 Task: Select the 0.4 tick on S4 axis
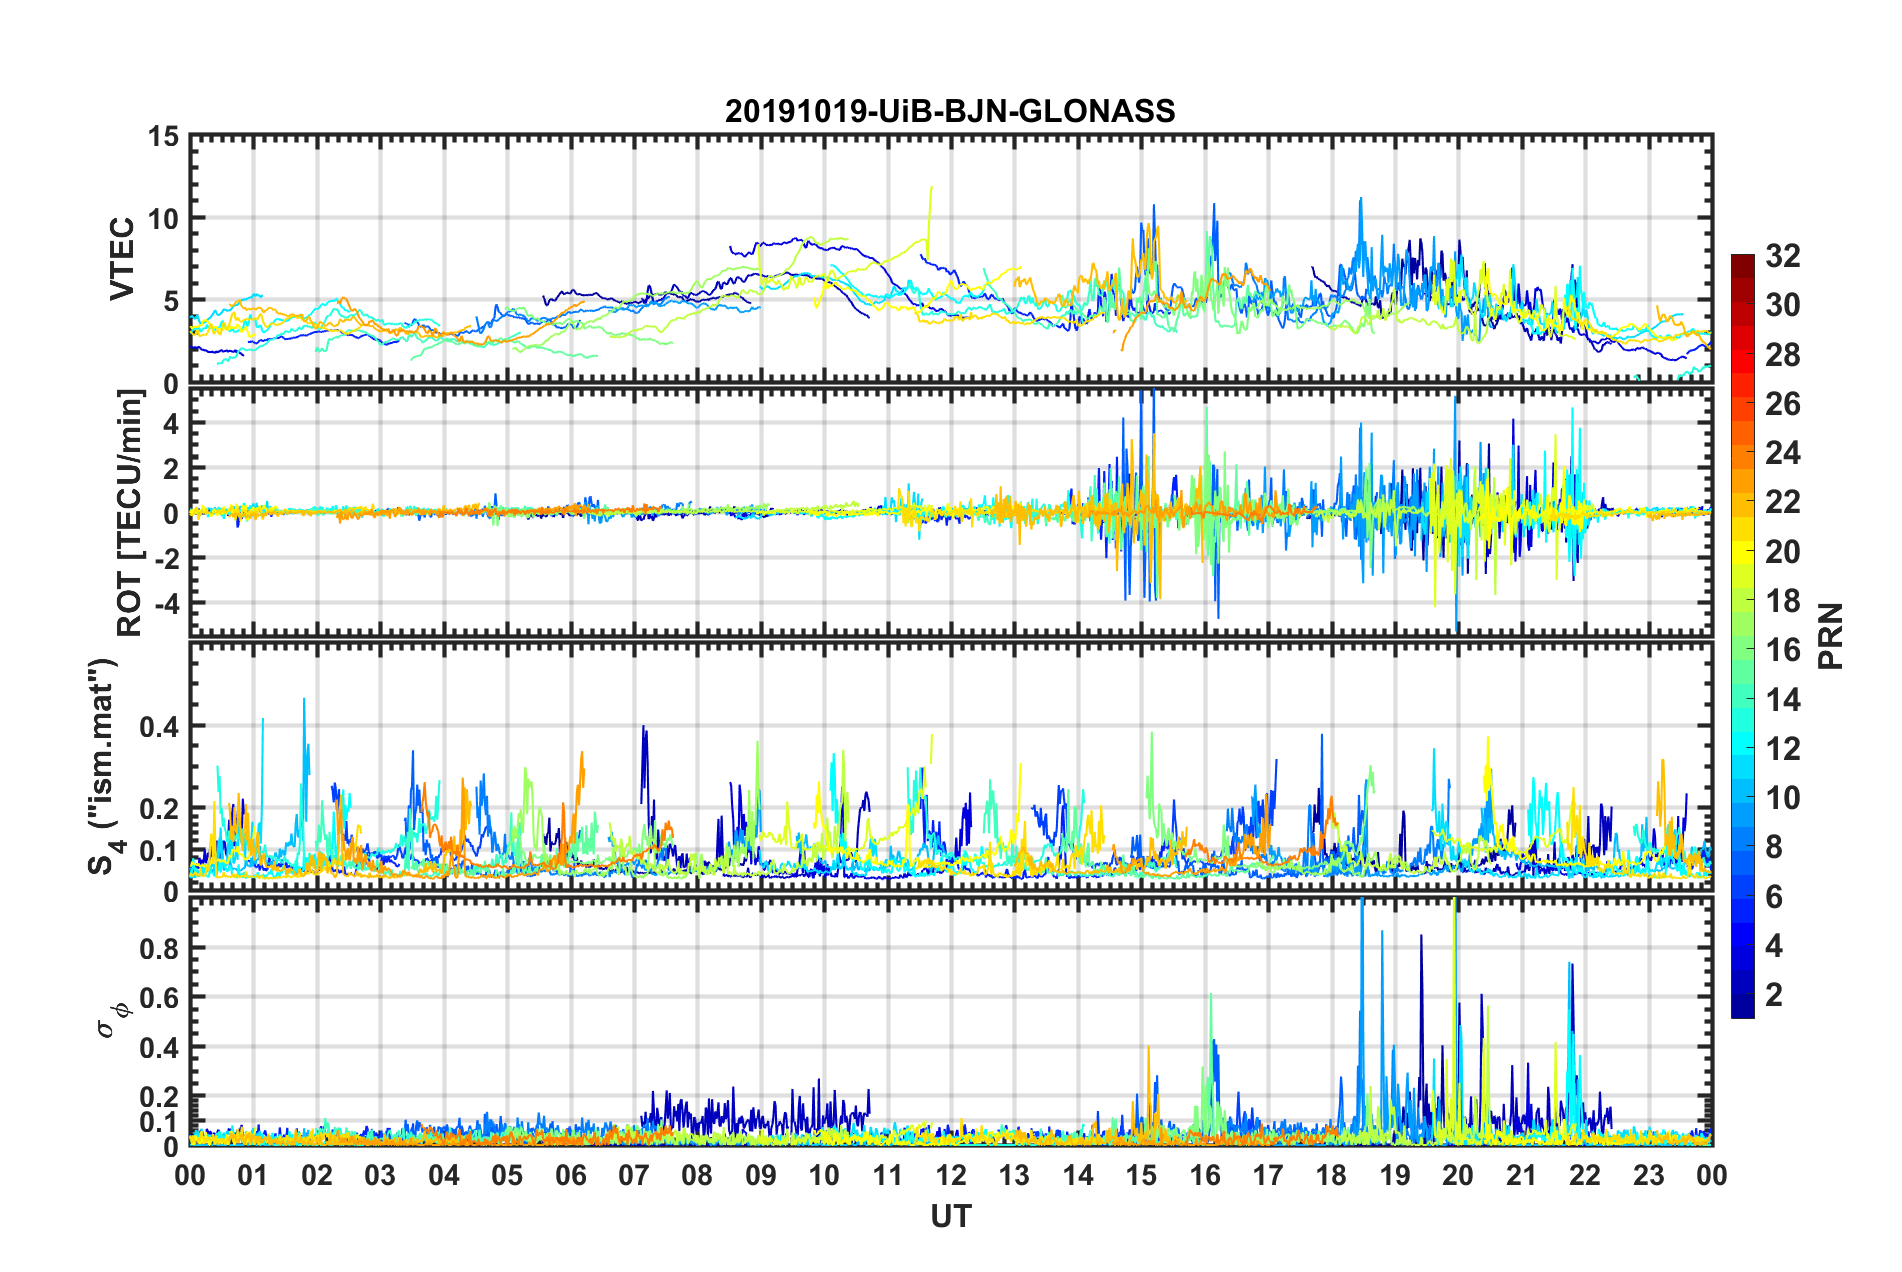point(160,727)
